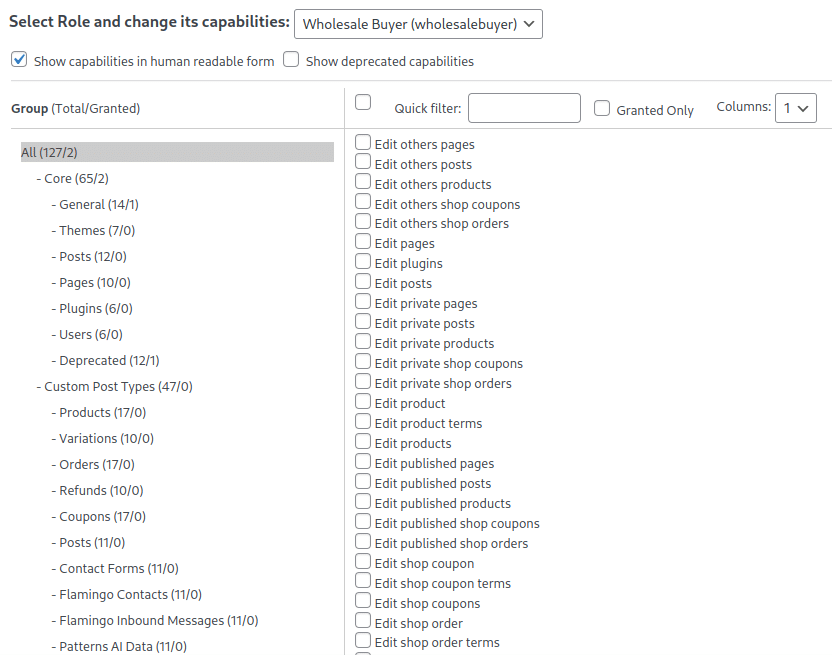Select the Coupons (17/0) group
This screenshot has width=832, height=655.
[x=102, y=516]
